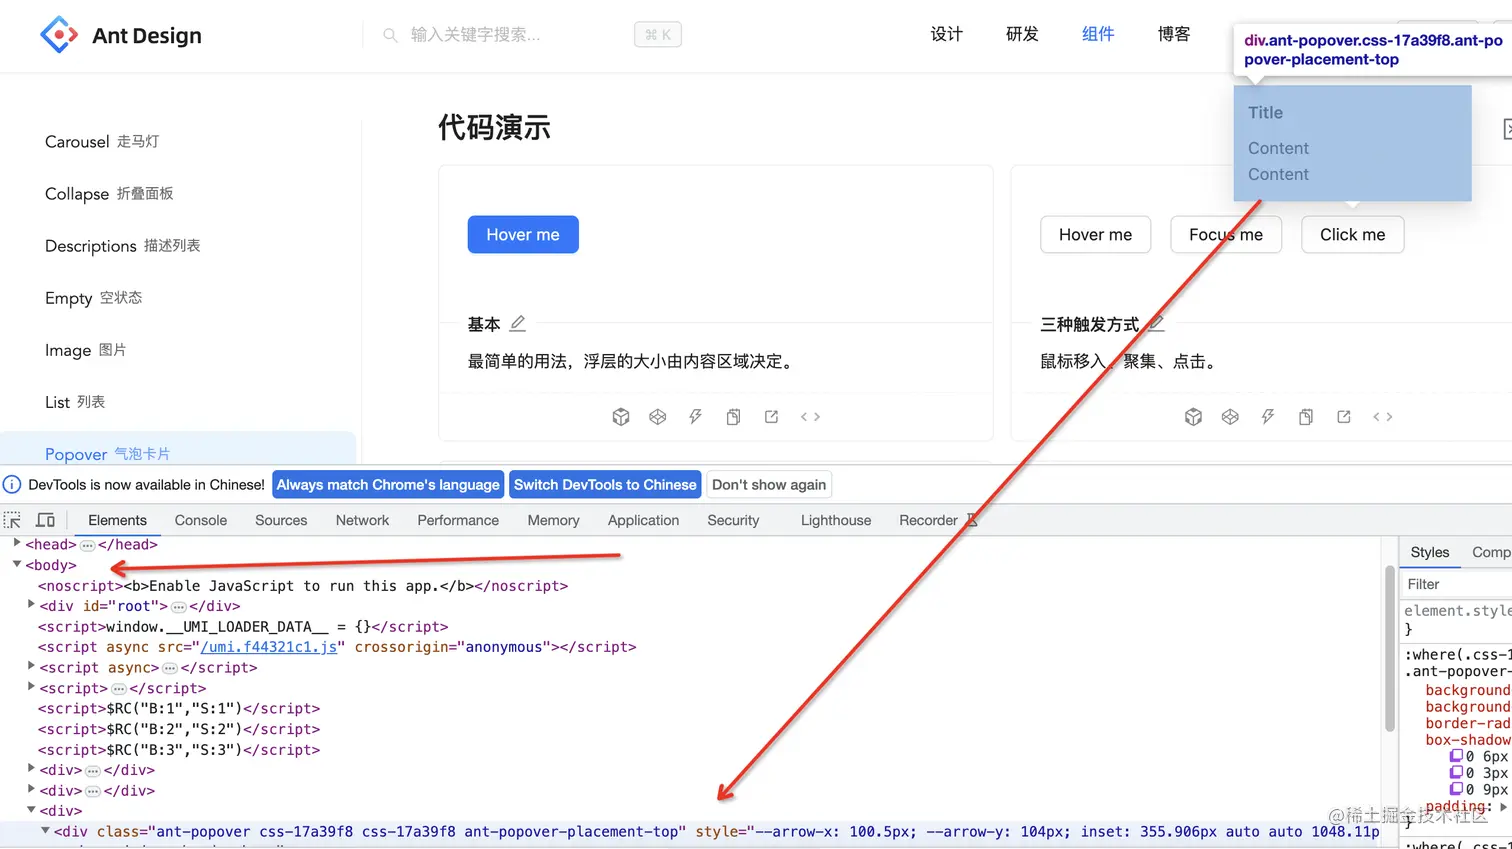Select the Styles pane tab
The height and width of the screenshot is (849, 1512).
tap(1429, 552)
